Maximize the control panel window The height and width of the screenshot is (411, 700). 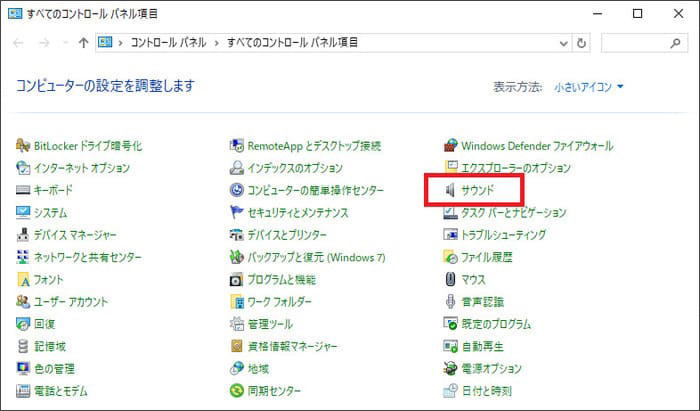638,14
